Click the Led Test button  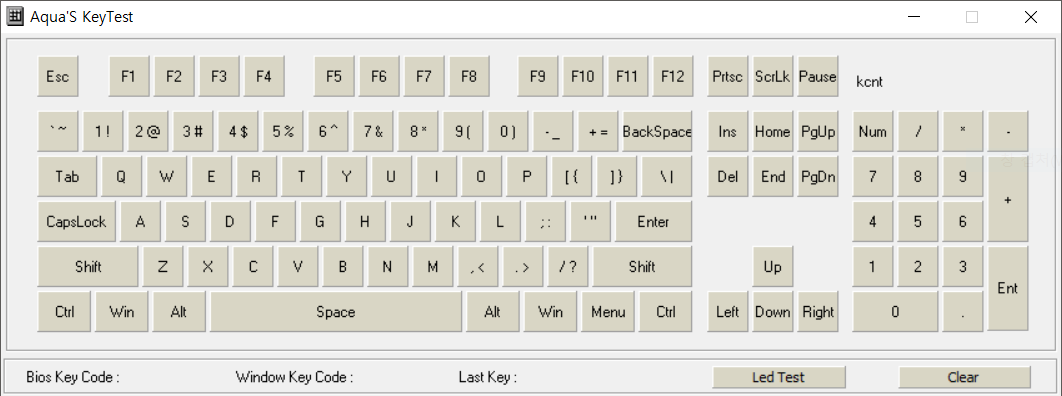tap(779, 377)
